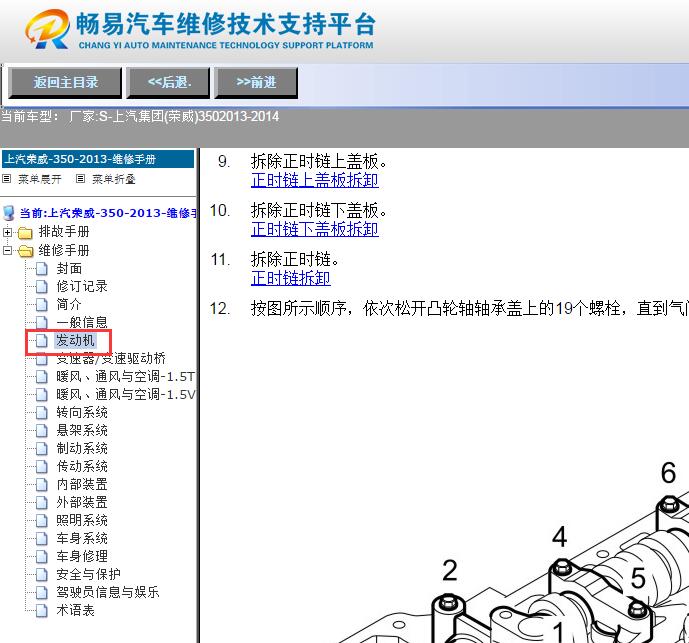Click the page icon beside 驾驶员信息与娱乐
Screen dimensions: 689x643
coord(41,593)
